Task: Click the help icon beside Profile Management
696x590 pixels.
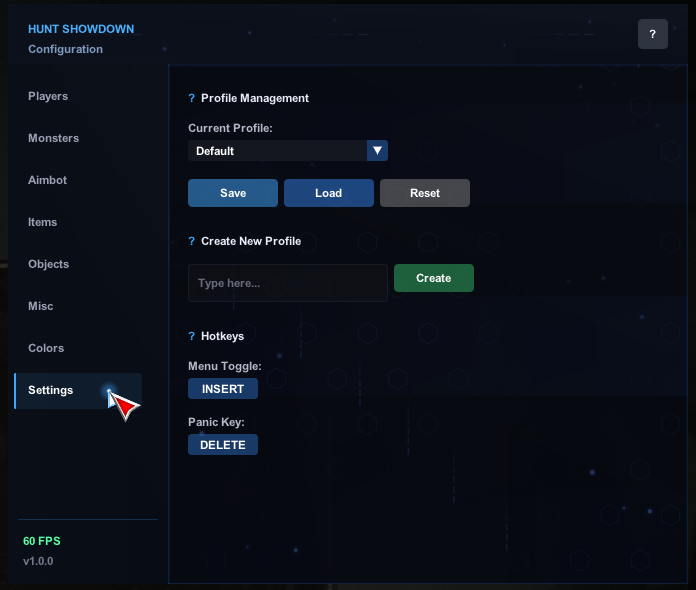Action: (191, 98)
